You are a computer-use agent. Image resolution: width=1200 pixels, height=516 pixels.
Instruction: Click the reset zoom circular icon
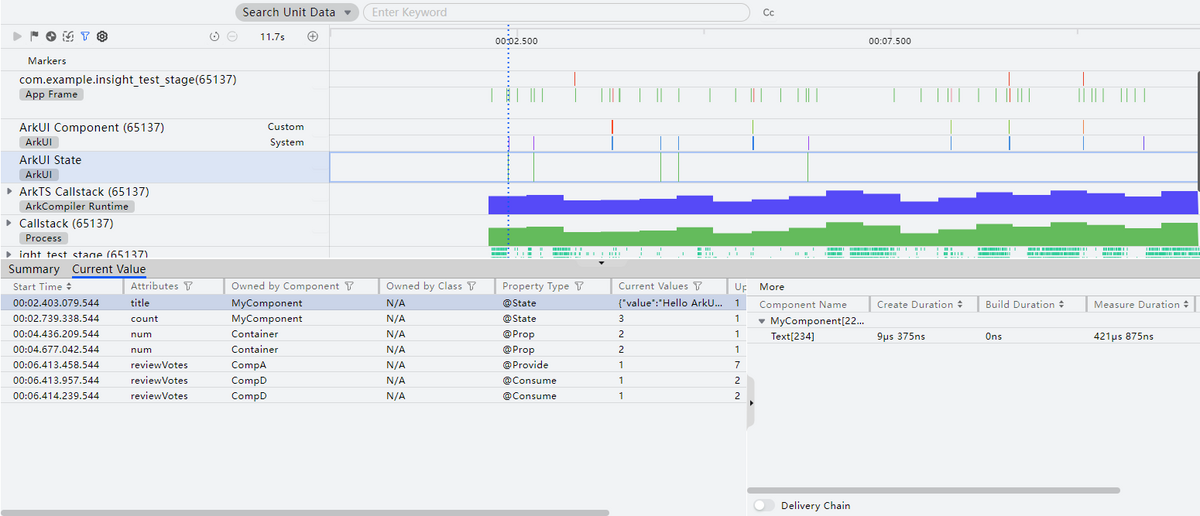[214, 36]
